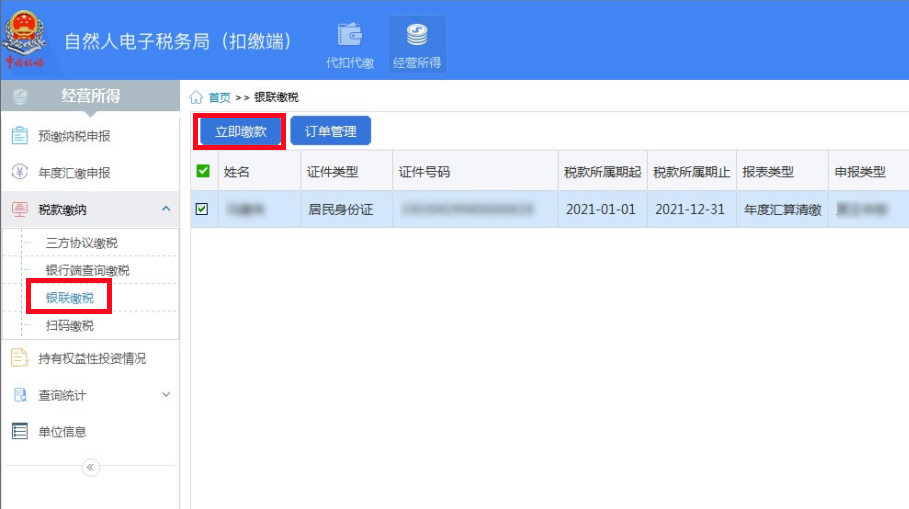Open 扫码缴税 submenu item
Viewport: 909px width, 509px height.
[x=70, y=326]
